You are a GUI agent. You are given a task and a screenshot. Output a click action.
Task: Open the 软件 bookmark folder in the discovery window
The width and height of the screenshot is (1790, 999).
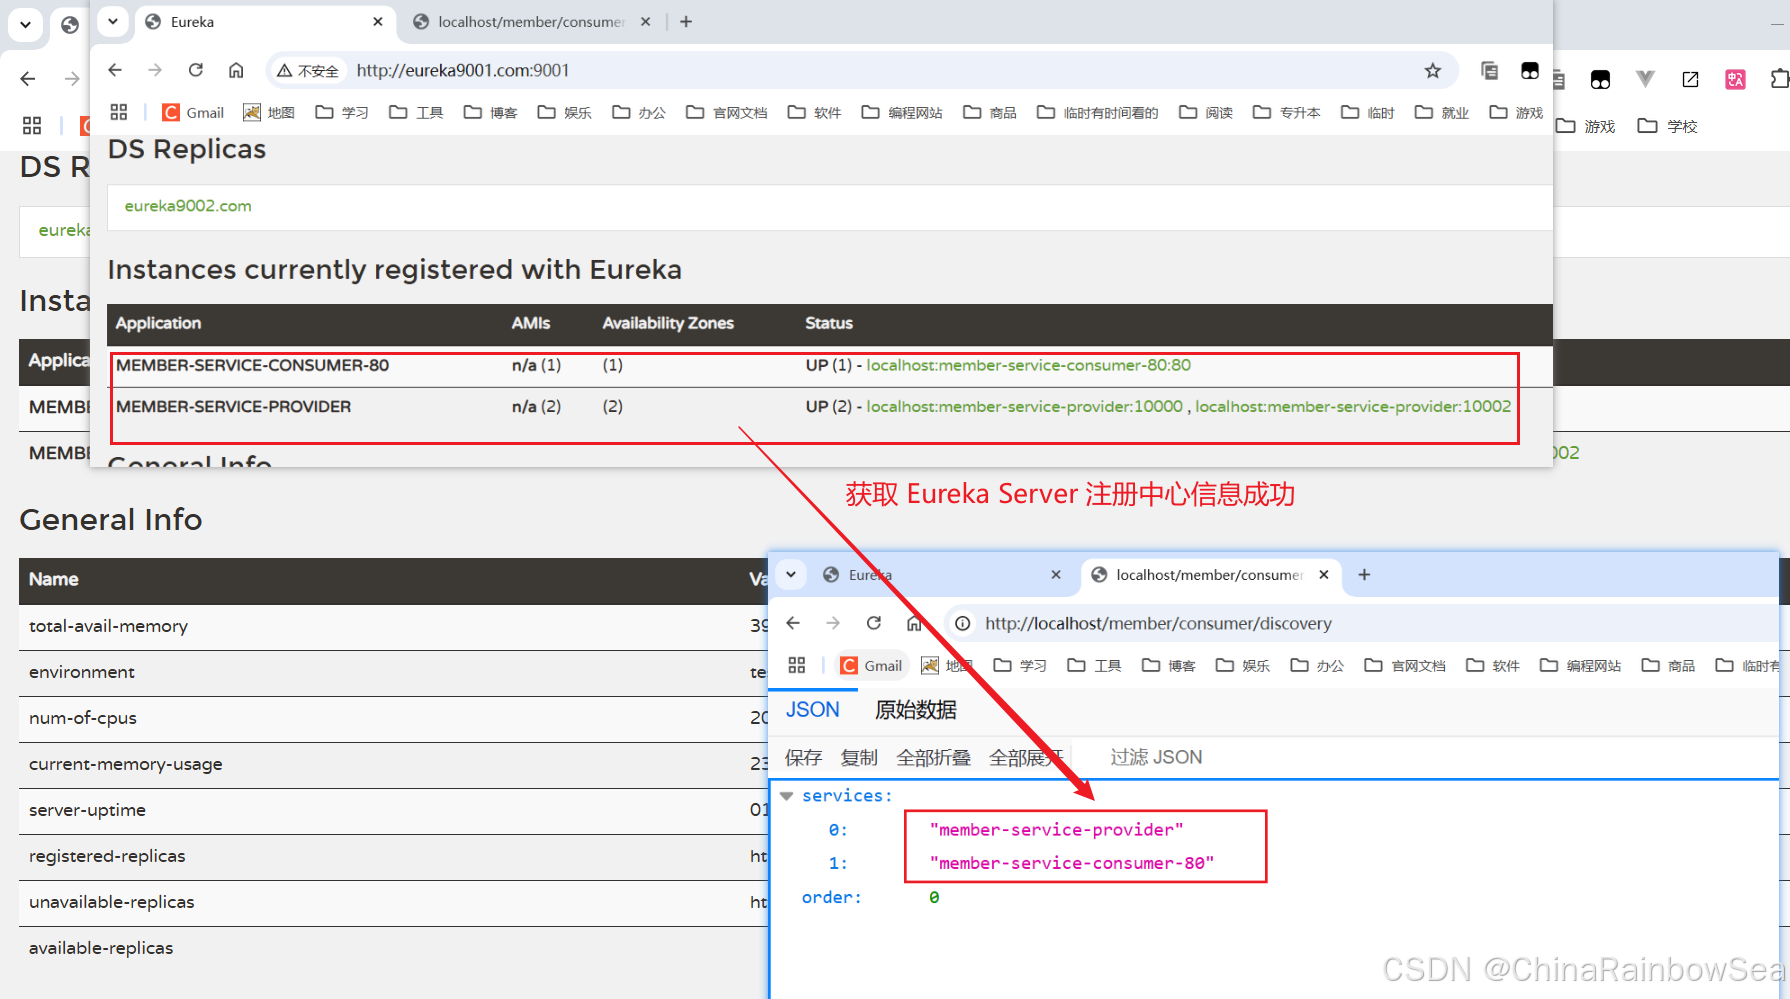(1493, 665)
